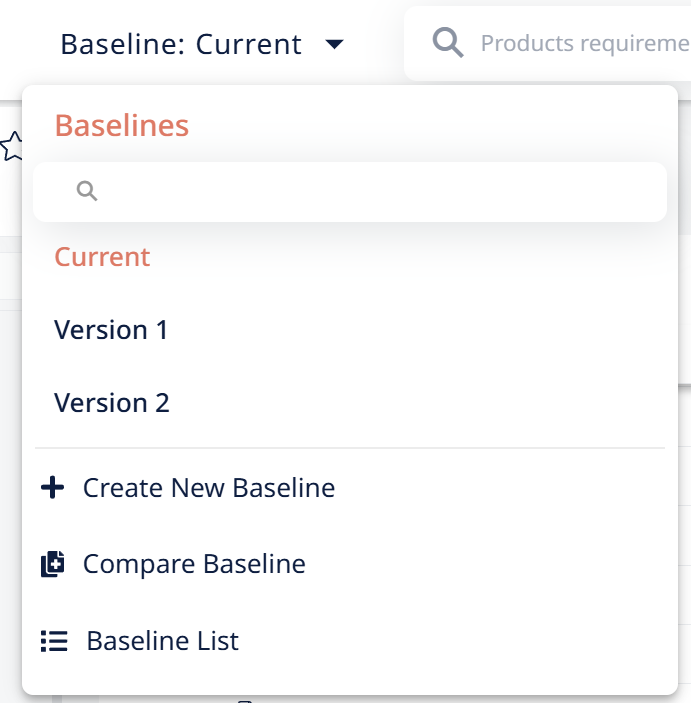691x703 pixels.
Task: Select the Current baseline option
Action: pos(102,257)
